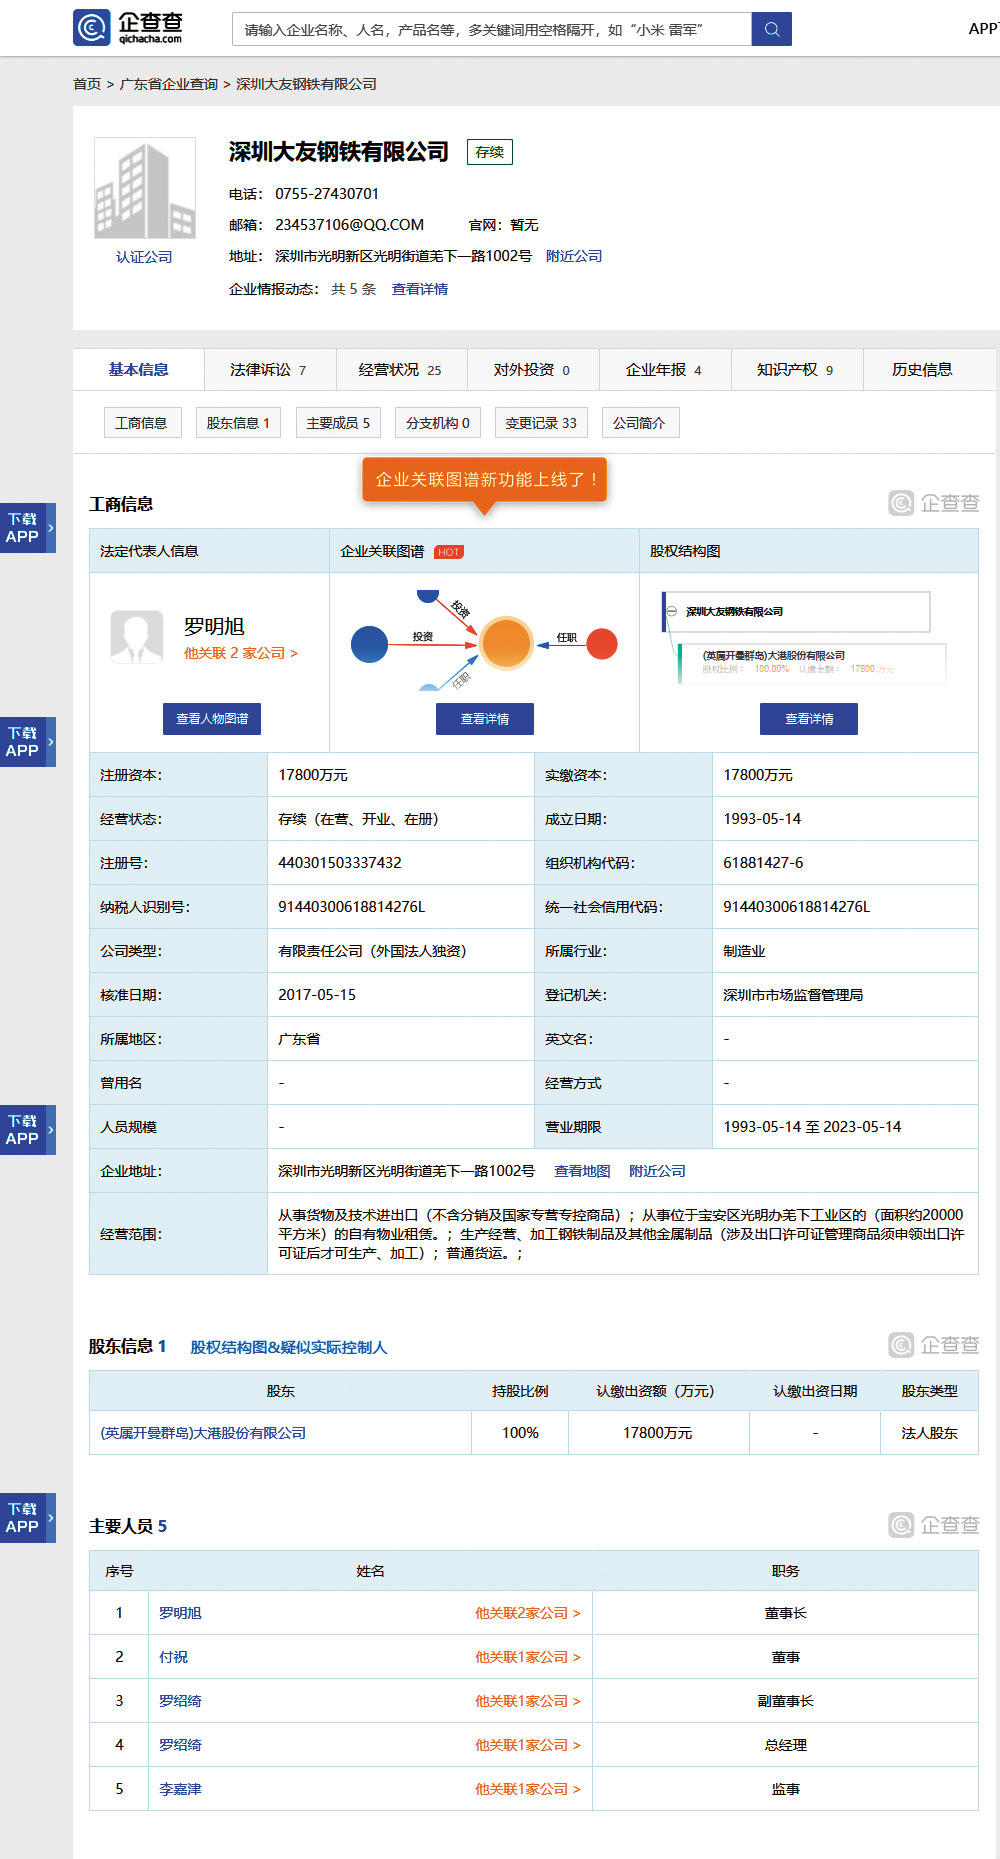Click the 存续 status badge

pos(490,152)
